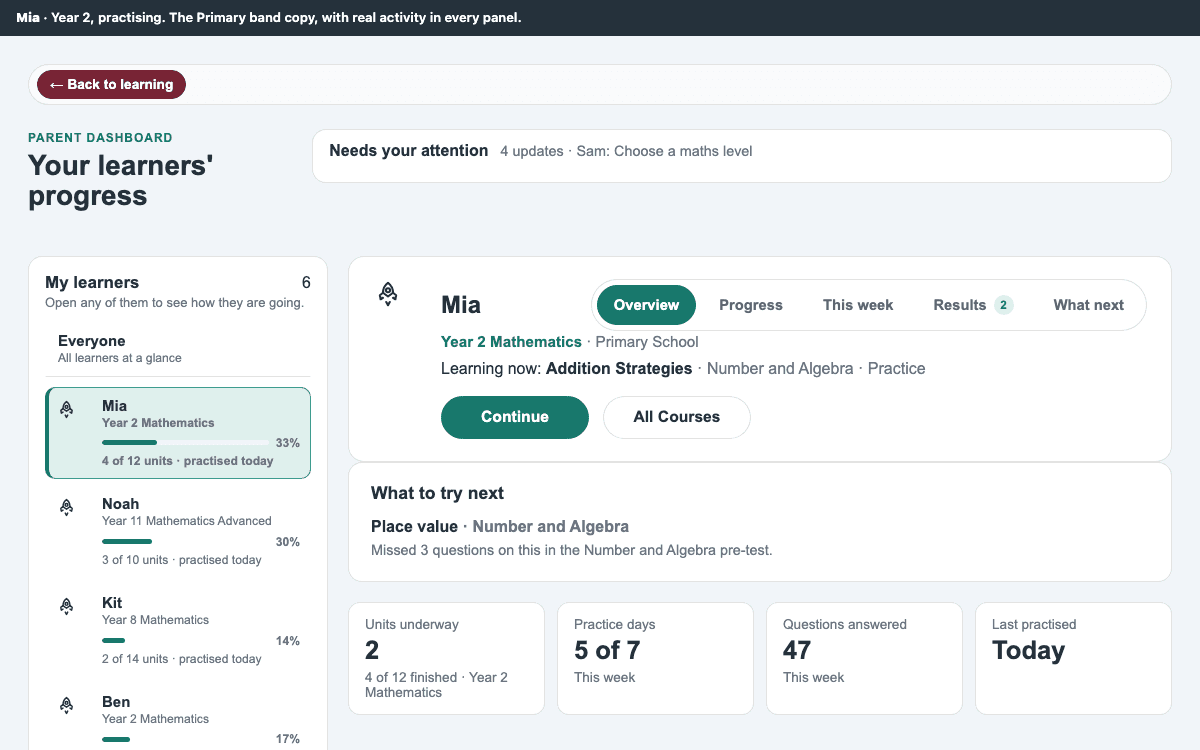This screenshot has height=750, width=1200.
Task: Click the learner count 6
Action: [306, 283]
